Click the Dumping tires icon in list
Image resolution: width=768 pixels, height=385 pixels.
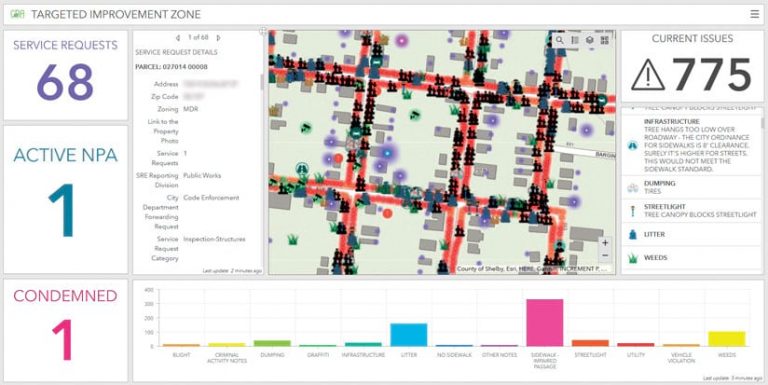pyautogui.click(x=632, y=187)
